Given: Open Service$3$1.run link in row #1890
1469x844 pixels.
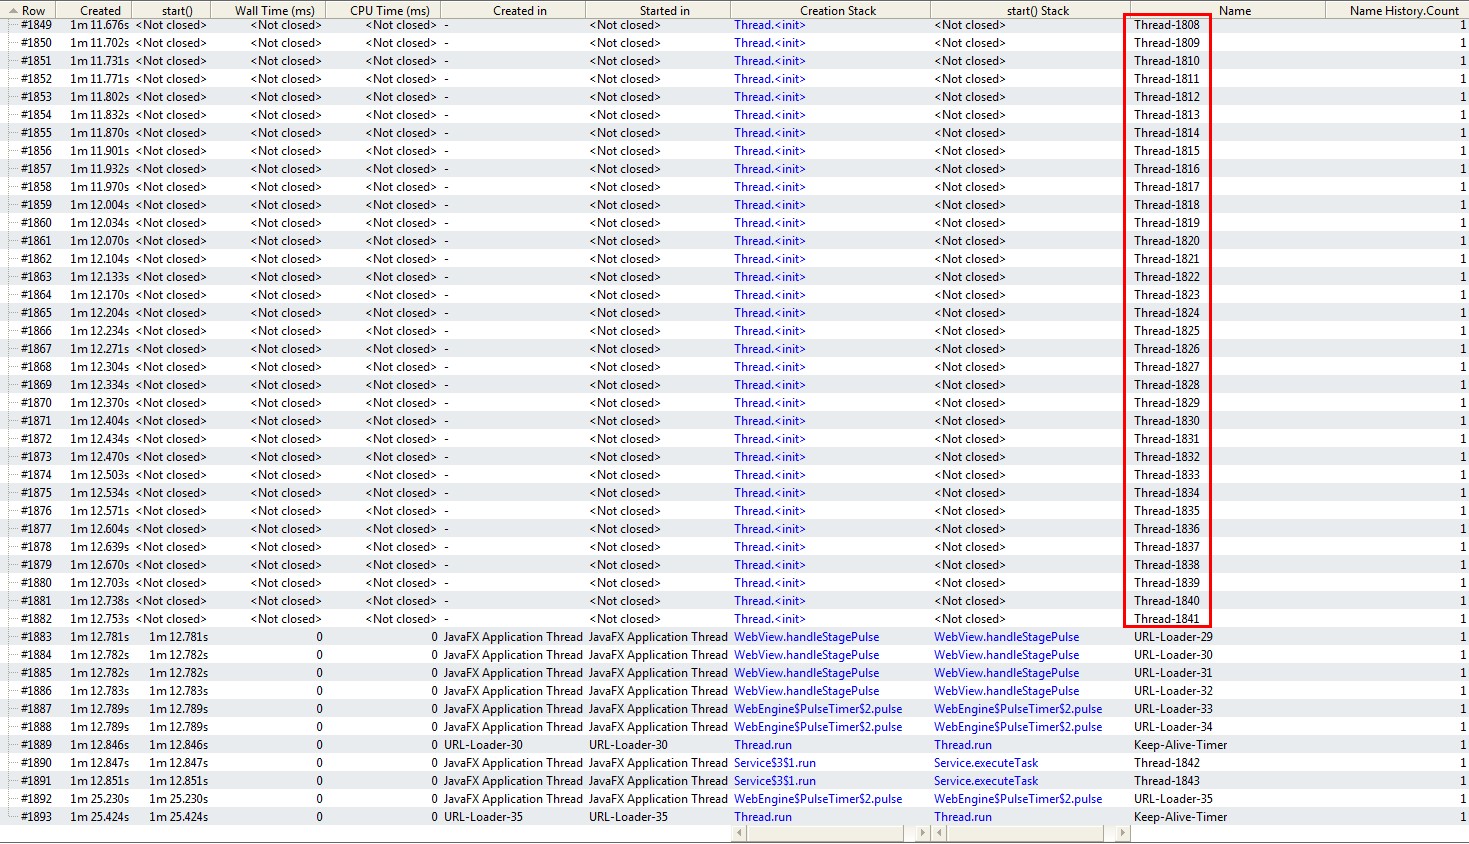Looking at the screenshot, I should 774,763.
